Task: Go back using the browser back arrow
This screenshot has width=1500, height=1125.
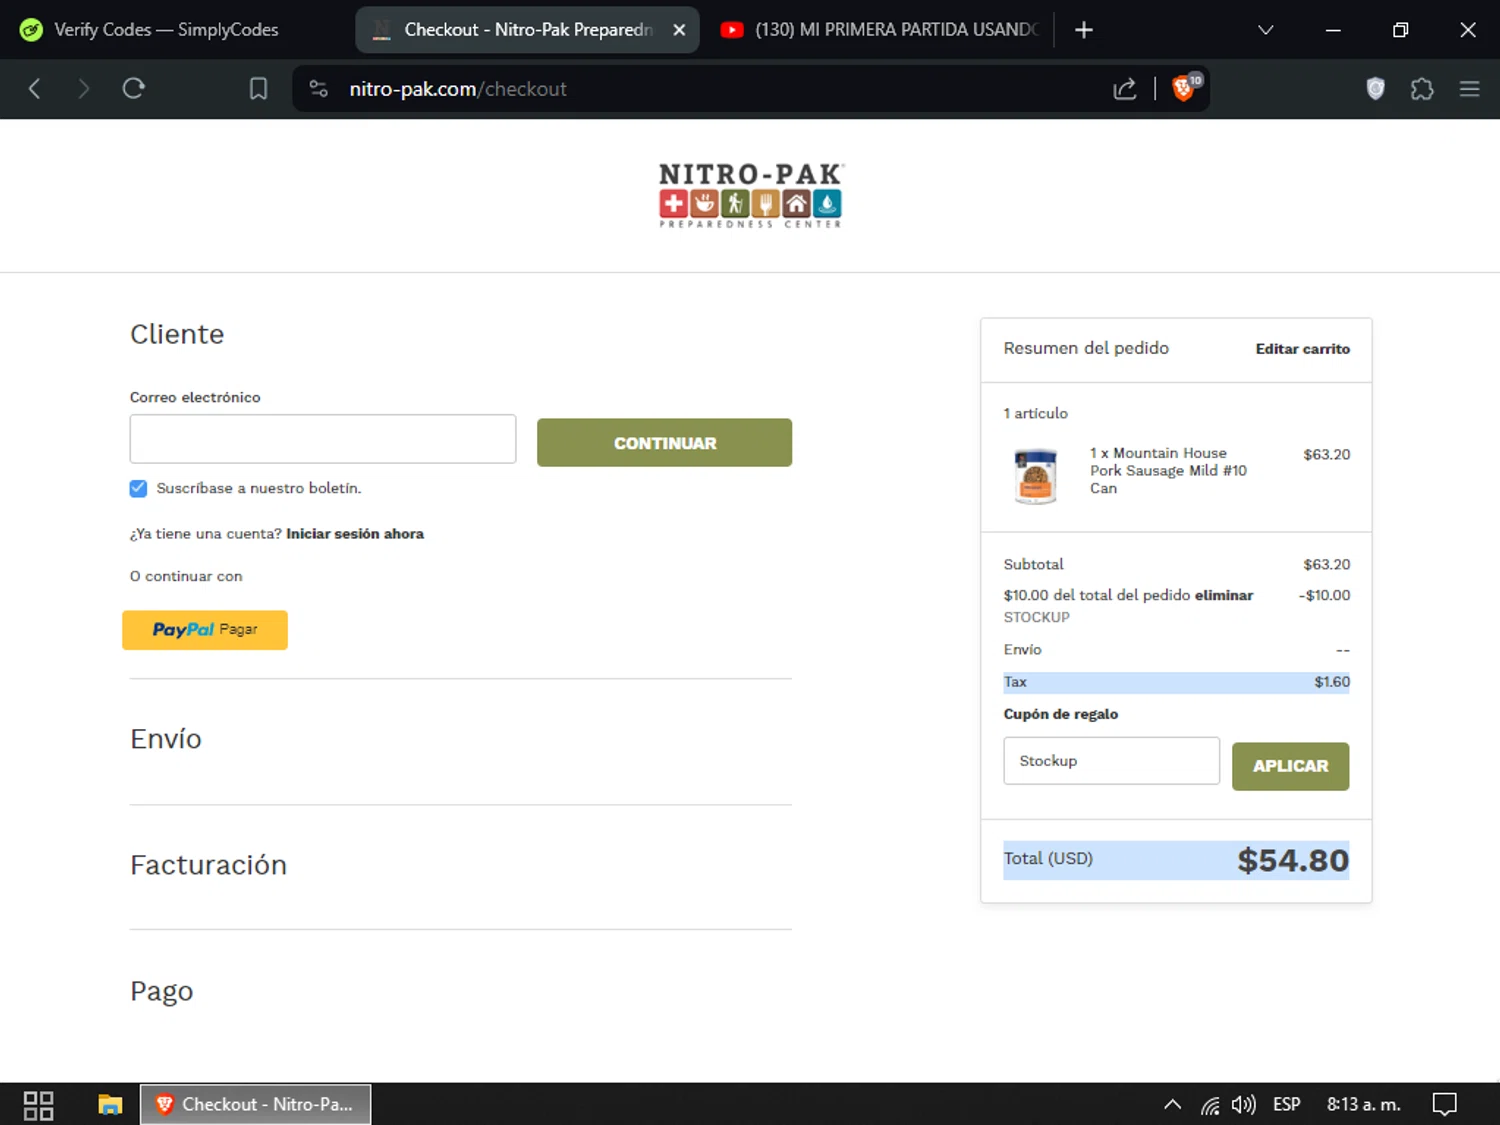Action: (x=35, y=89)
